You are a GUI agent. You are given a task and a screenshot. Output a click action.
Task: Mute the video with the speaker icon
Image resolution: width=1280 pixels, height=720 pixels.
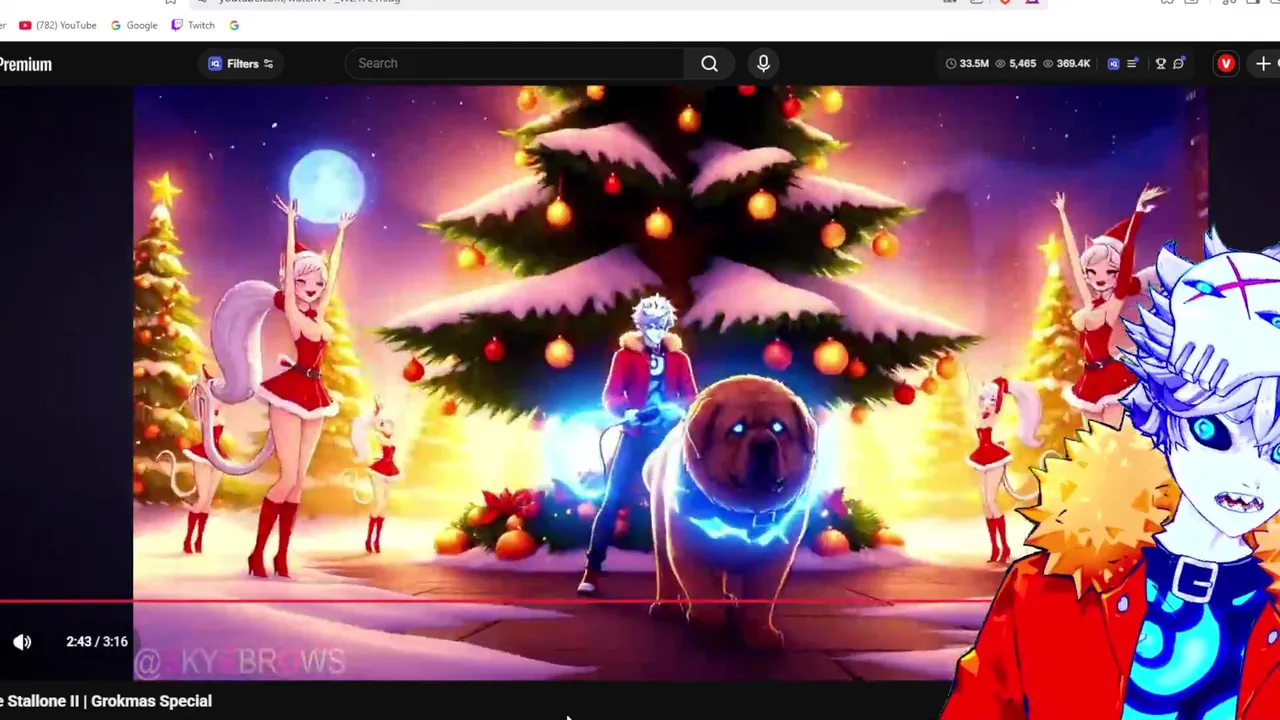(22, 642)
